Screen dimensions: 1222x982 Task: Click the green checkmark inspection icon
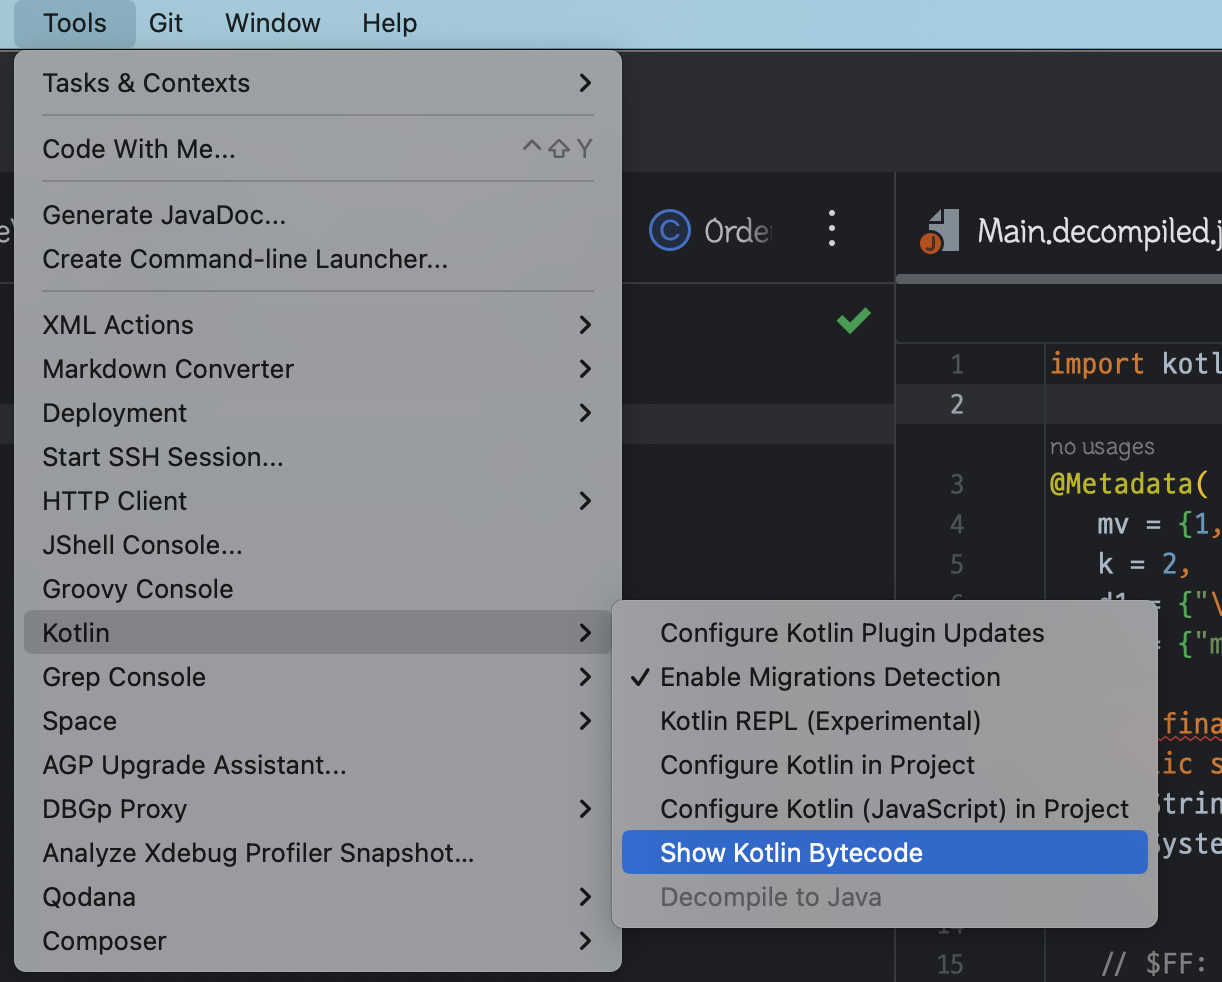coord(853,320)
